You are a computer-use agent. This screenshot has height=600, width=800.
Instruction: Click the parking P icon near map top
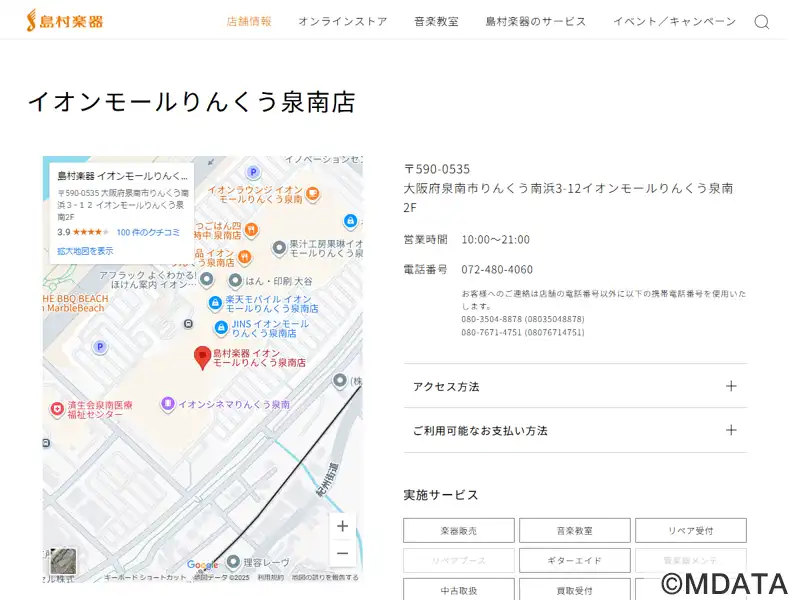[253, 172]
